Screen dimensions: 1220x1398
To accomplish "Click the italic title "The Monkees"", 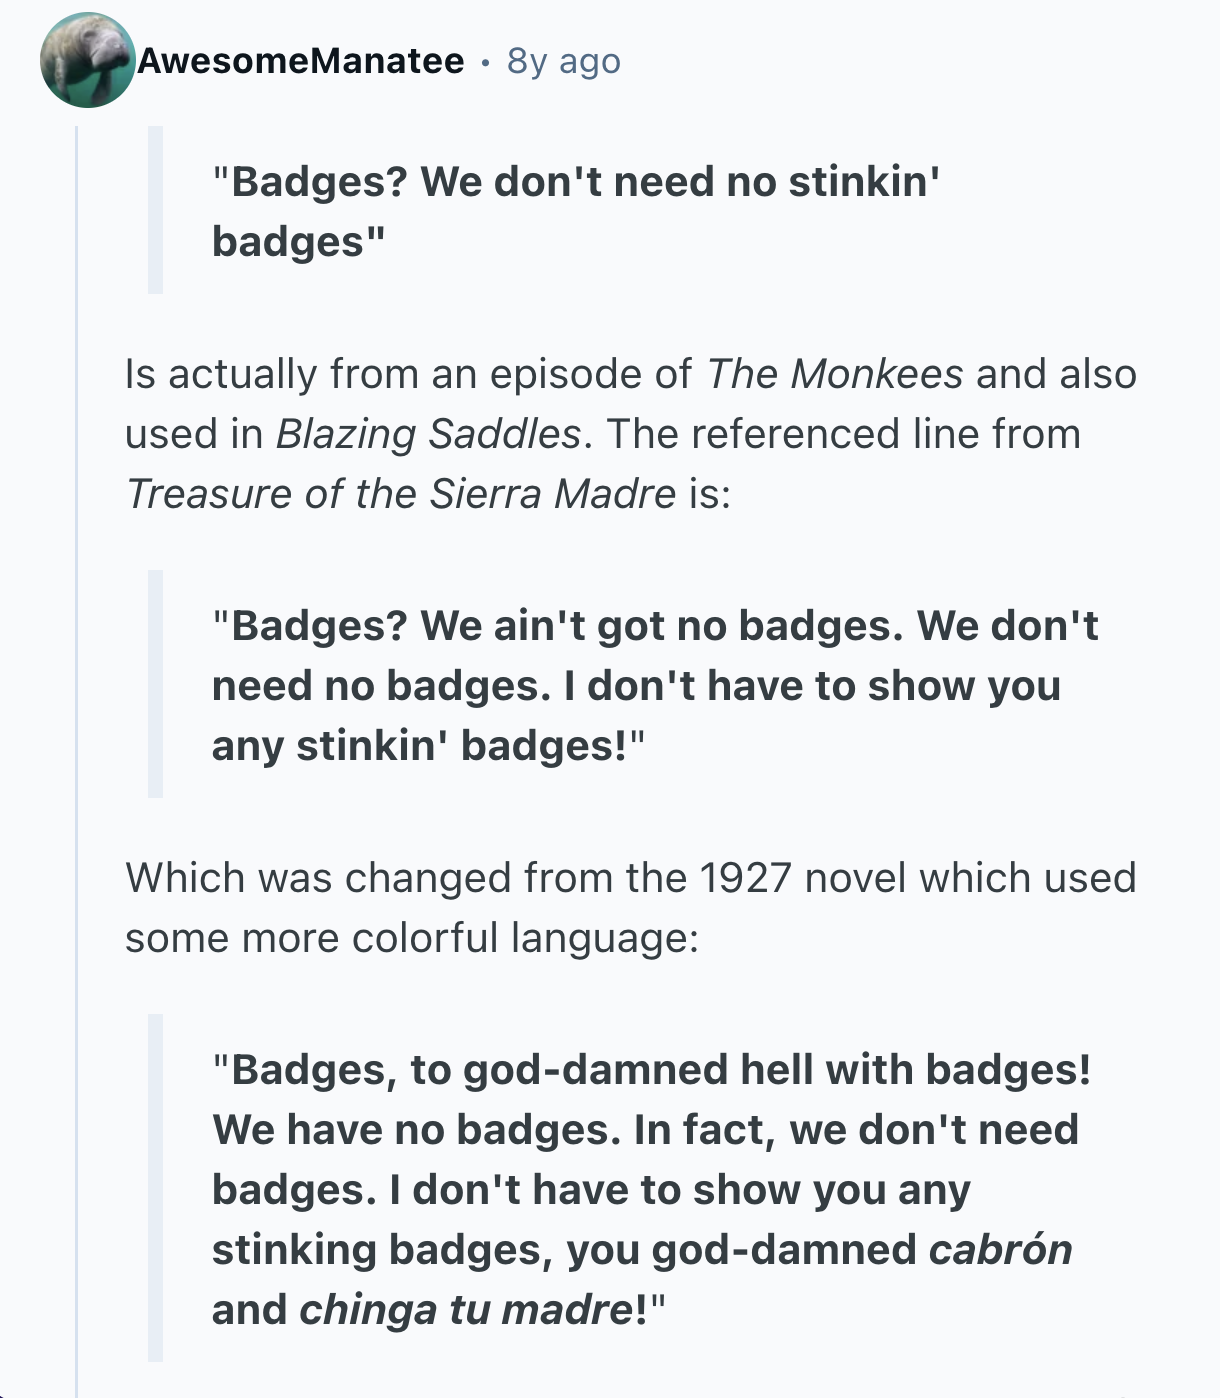I will click(834, 374).
